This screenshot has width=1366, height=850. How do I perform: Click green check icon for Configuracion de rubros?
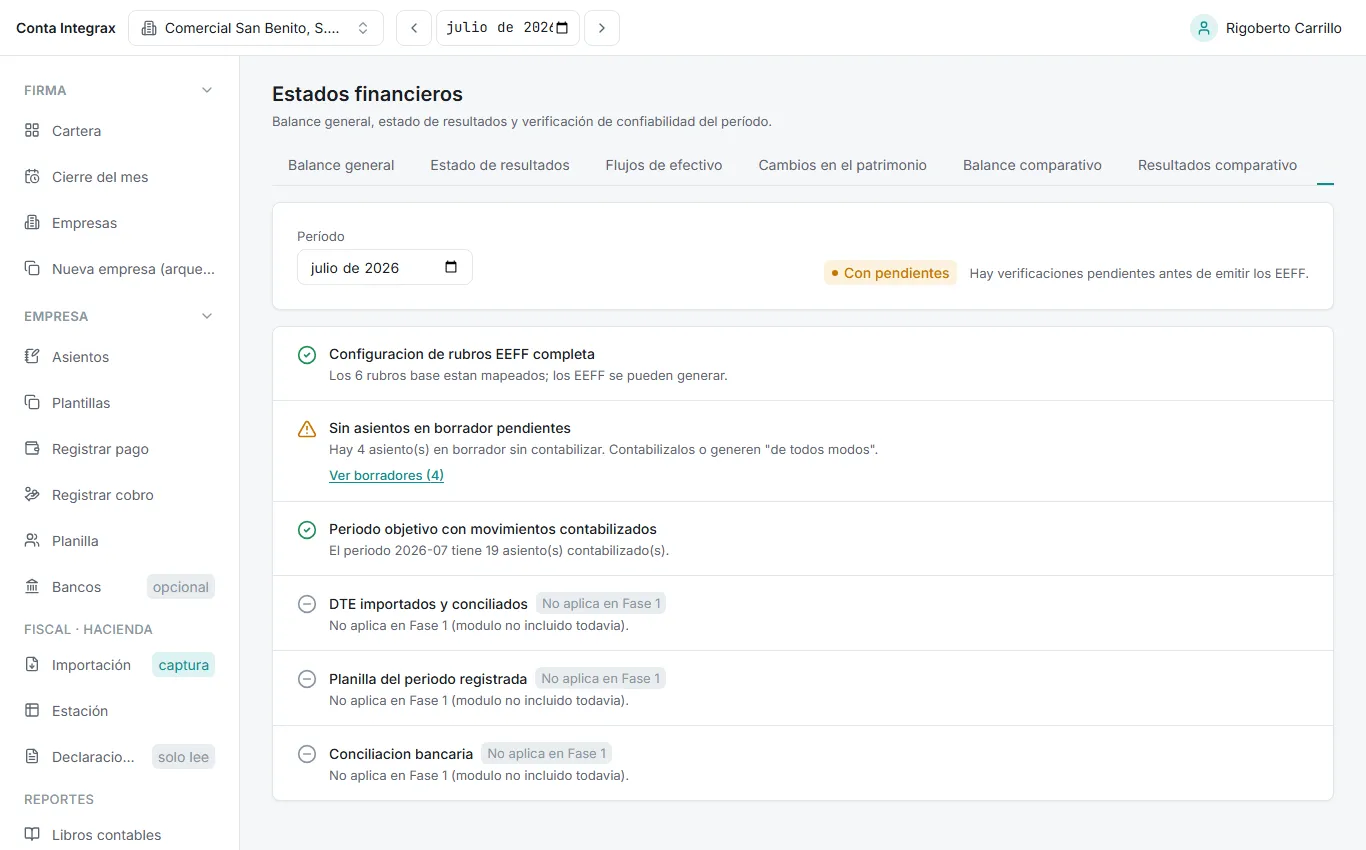tap(307, 355)
